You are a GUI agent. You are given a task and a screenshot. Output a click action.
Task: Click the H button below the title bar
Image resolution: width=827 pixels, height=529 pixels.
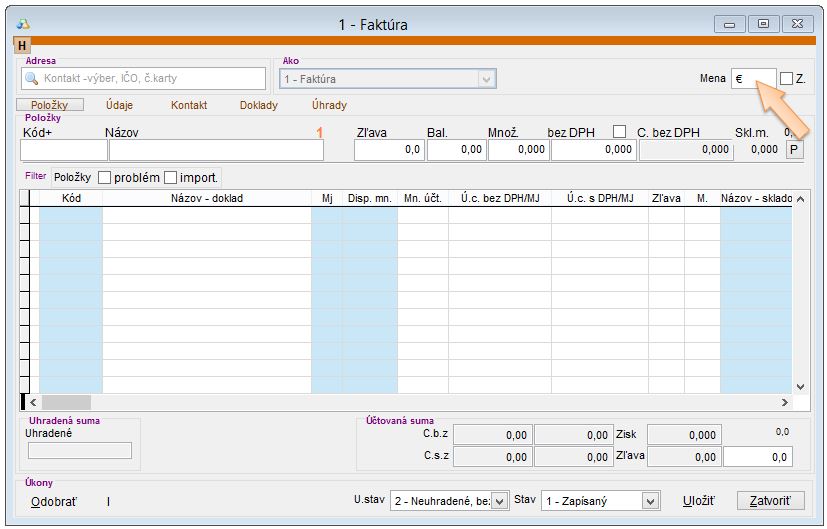(22, 46)
